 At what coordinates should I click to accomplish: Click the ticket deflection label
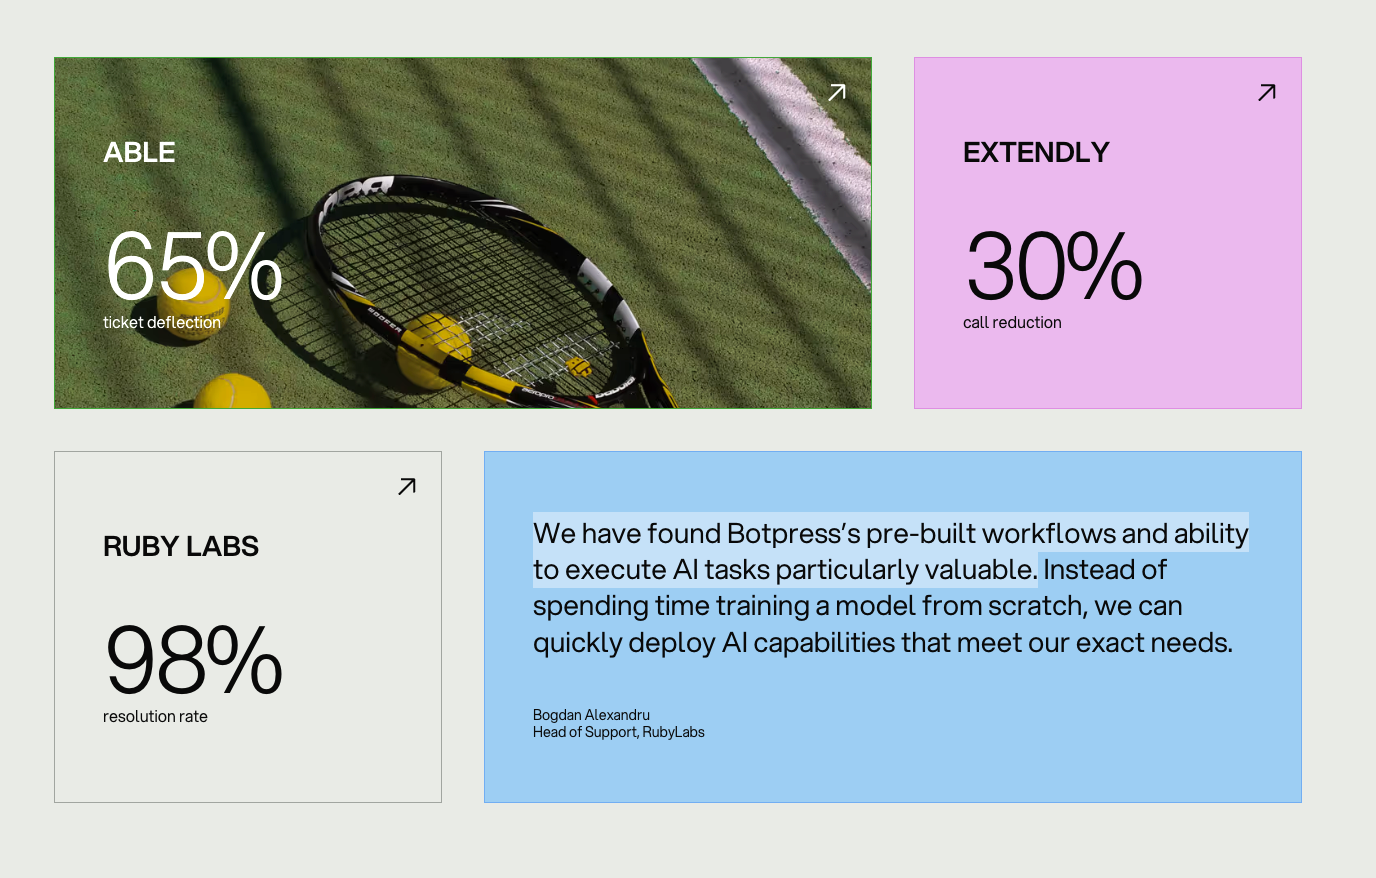[162, 322]
